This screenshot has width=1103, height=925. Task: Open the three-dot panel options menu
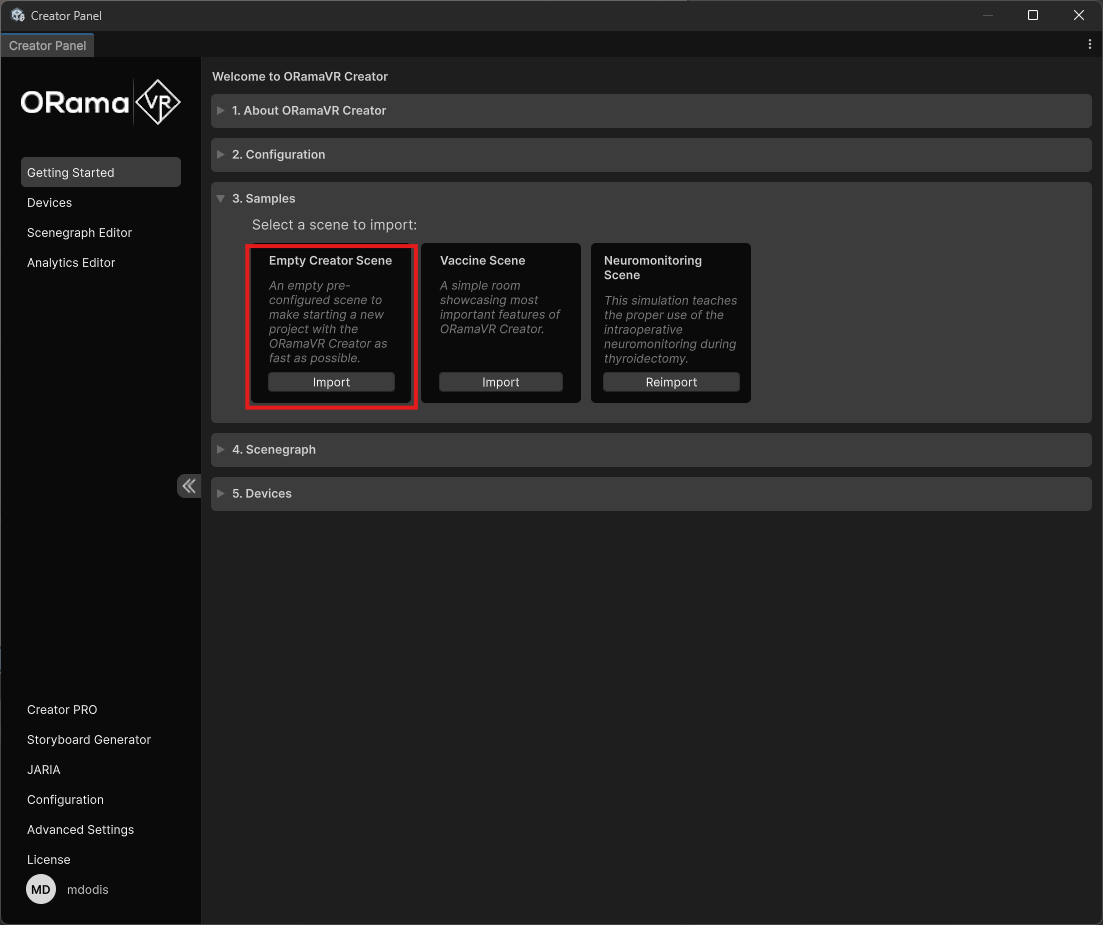pos(1090,44)
